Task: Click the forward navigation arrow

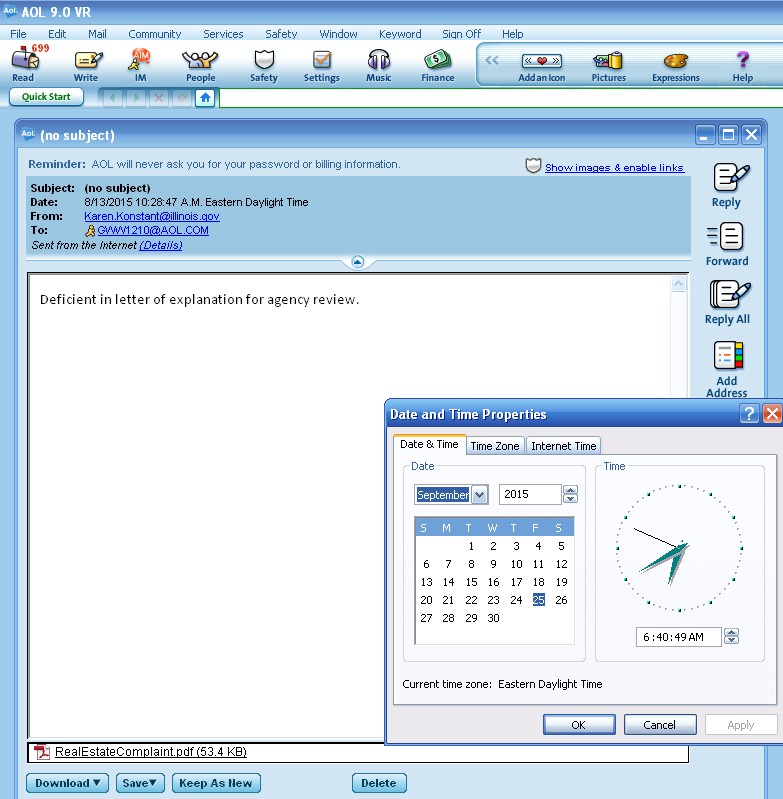Action: coord(136,97)
